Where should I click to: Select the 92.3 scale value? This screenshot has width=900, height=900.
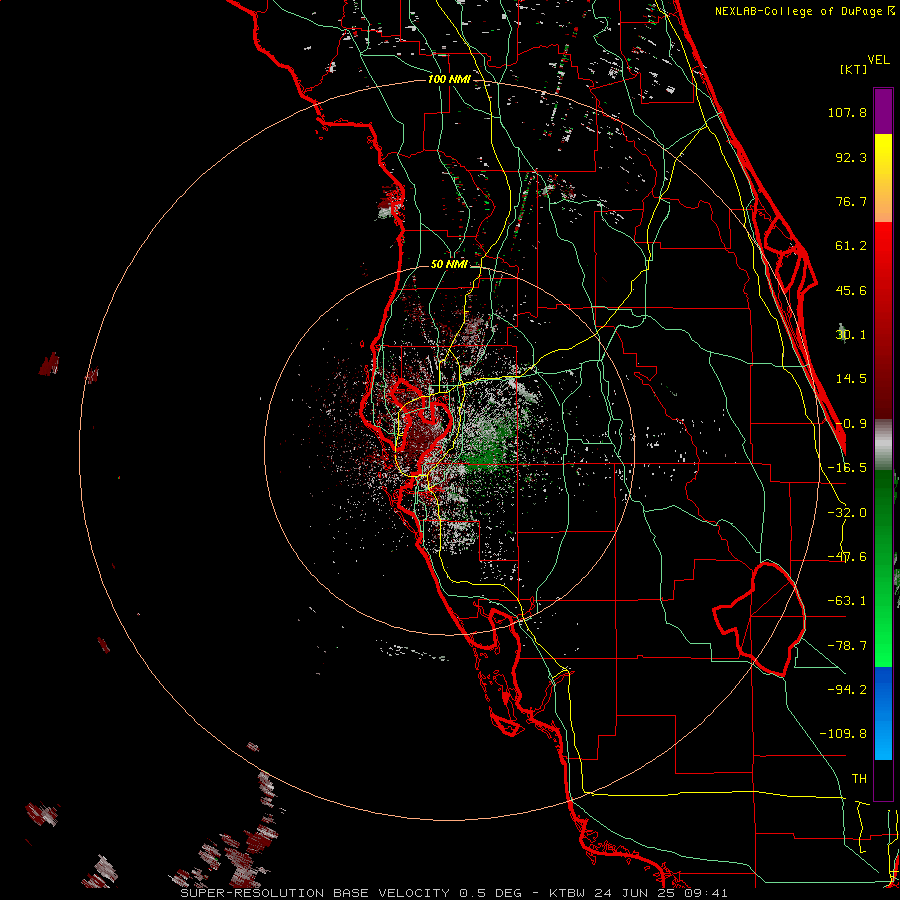click(x=851, y=157)
